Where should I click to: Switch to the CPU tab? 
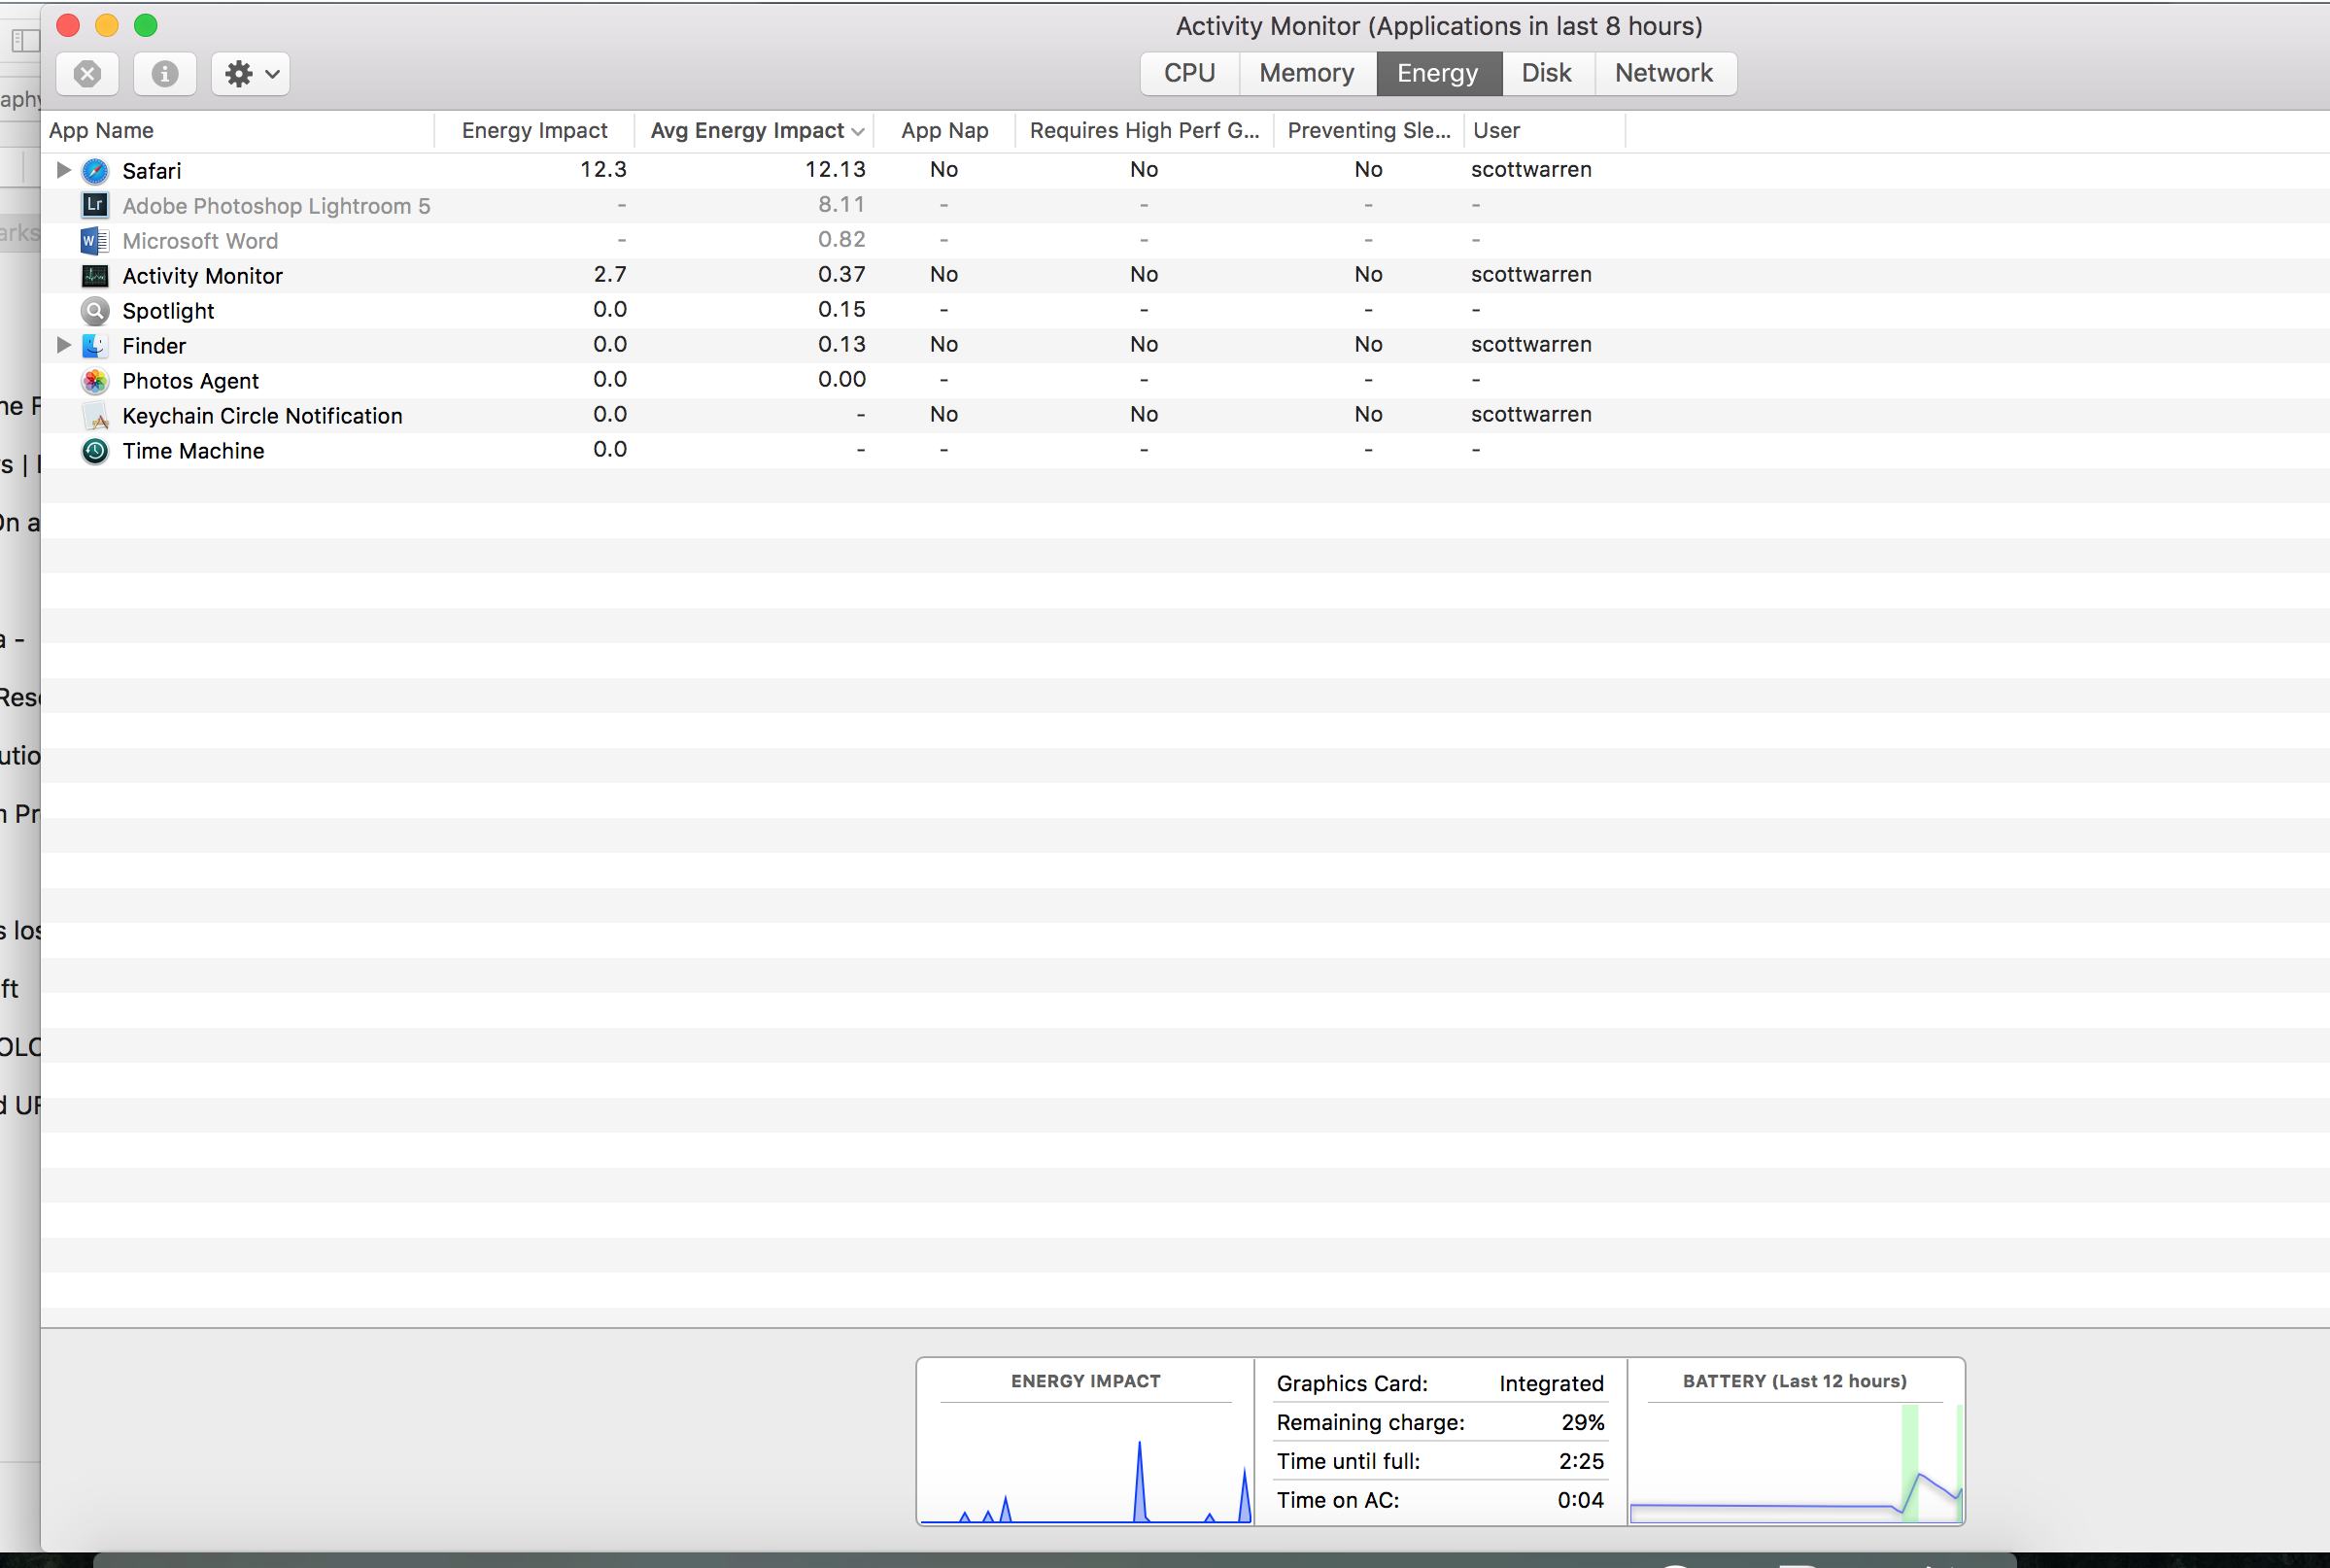point(1190,73)
